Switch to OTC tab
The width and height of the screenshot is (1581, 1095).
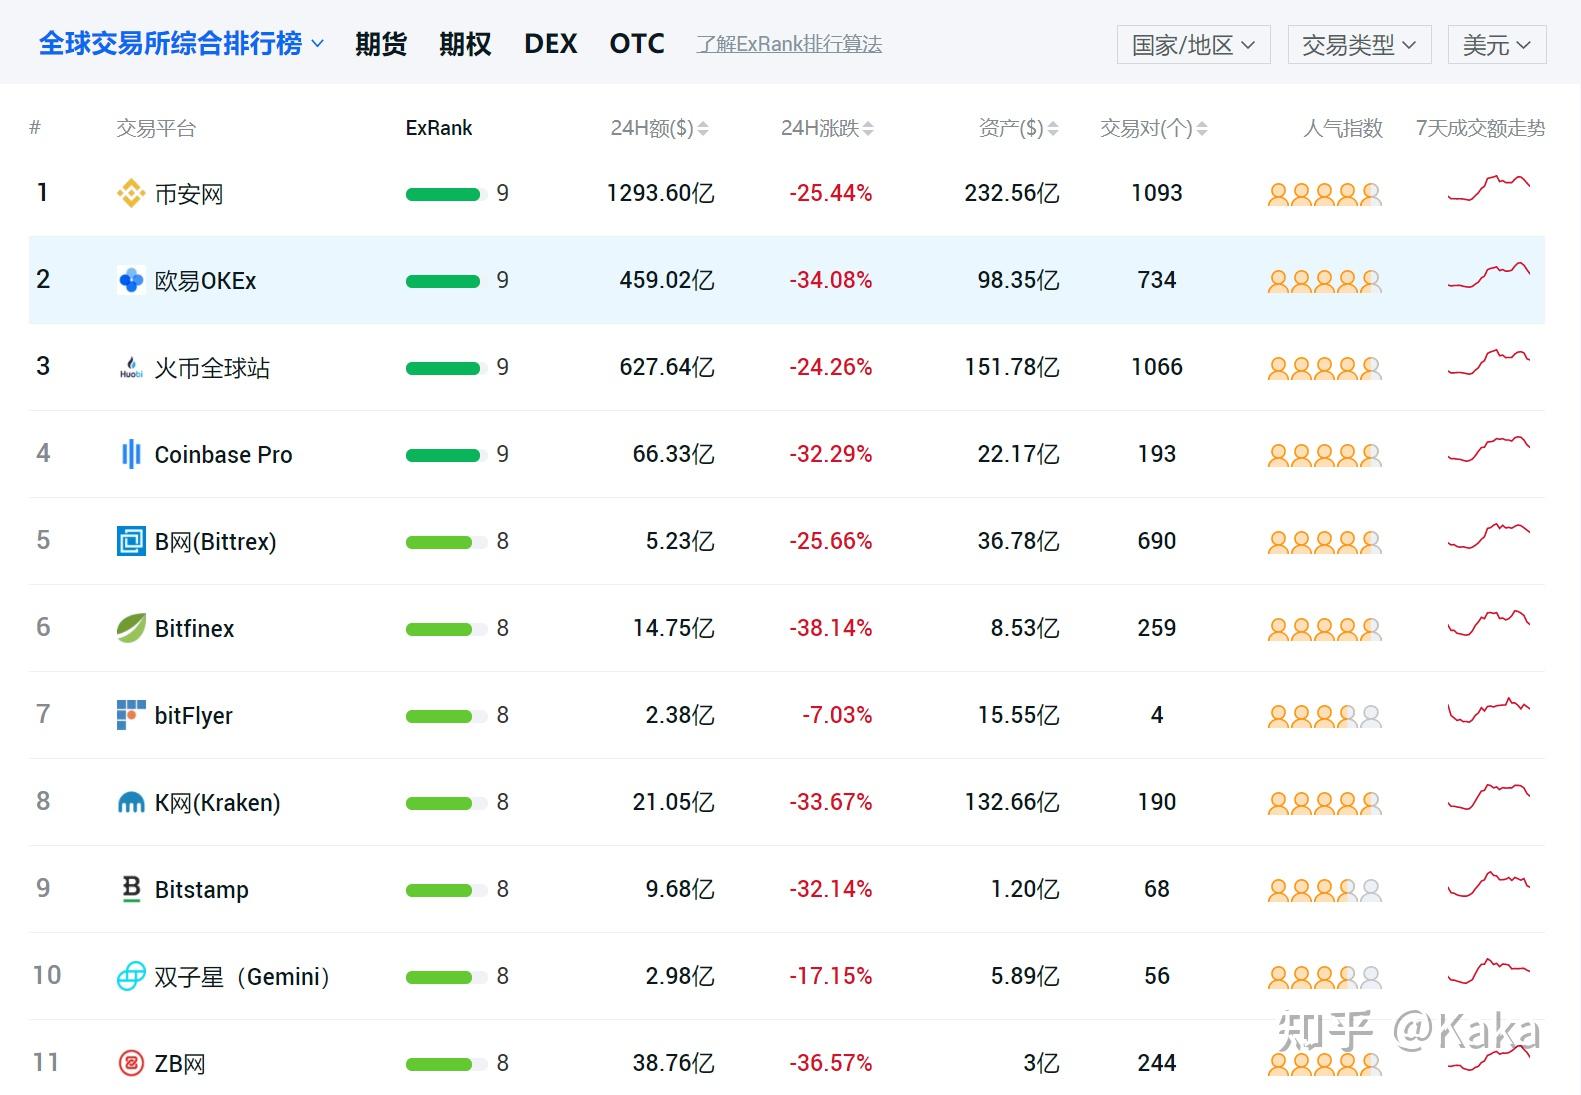point(637,44)
